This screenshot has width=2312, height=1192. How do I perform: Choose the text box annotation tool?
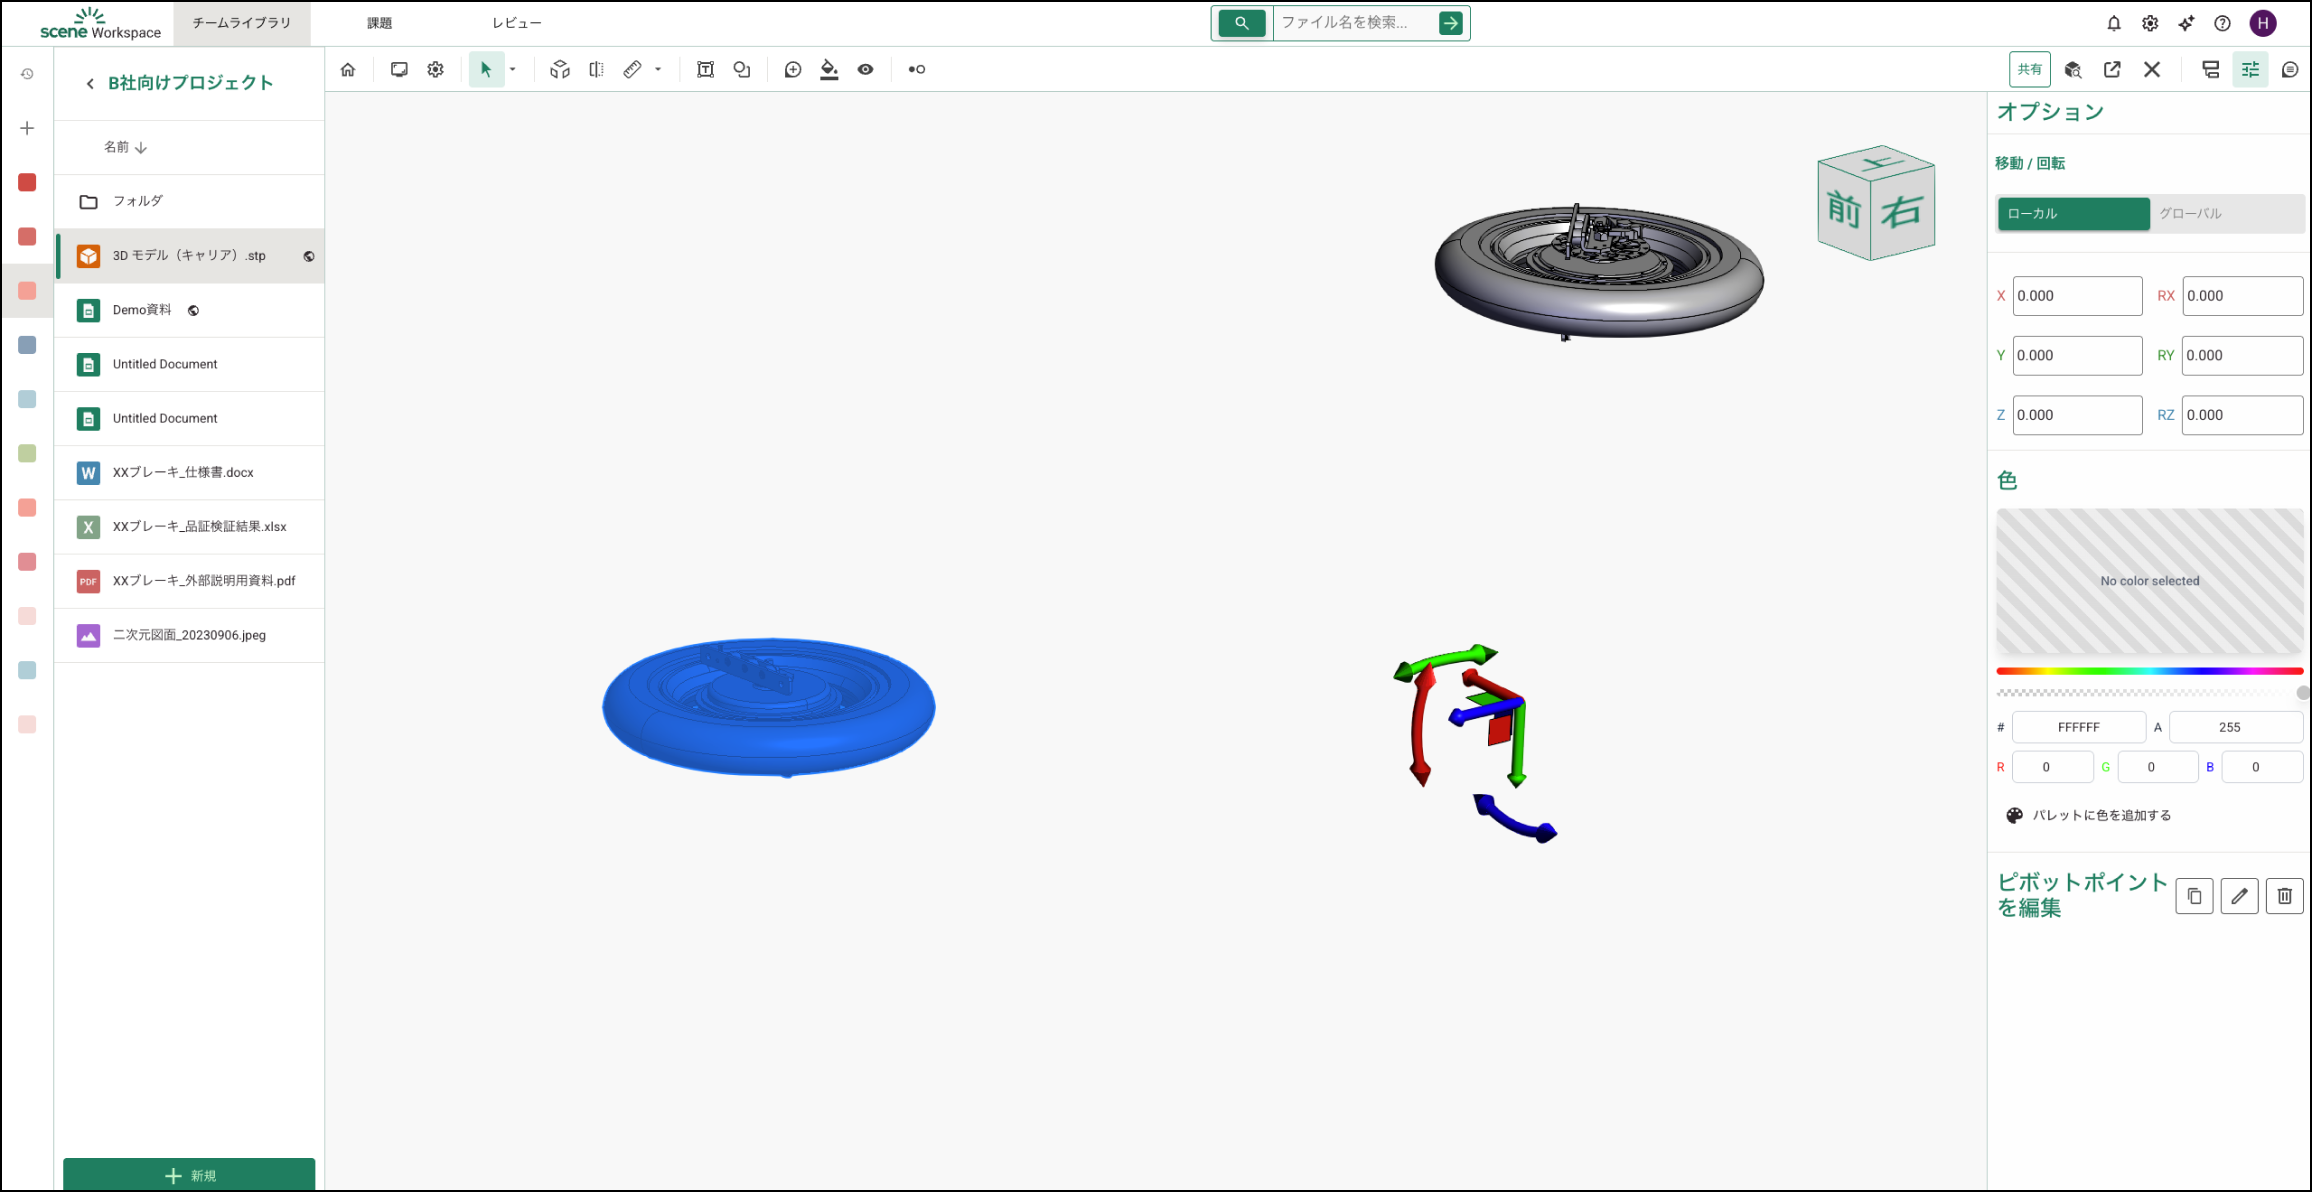[x=705, y=70]
